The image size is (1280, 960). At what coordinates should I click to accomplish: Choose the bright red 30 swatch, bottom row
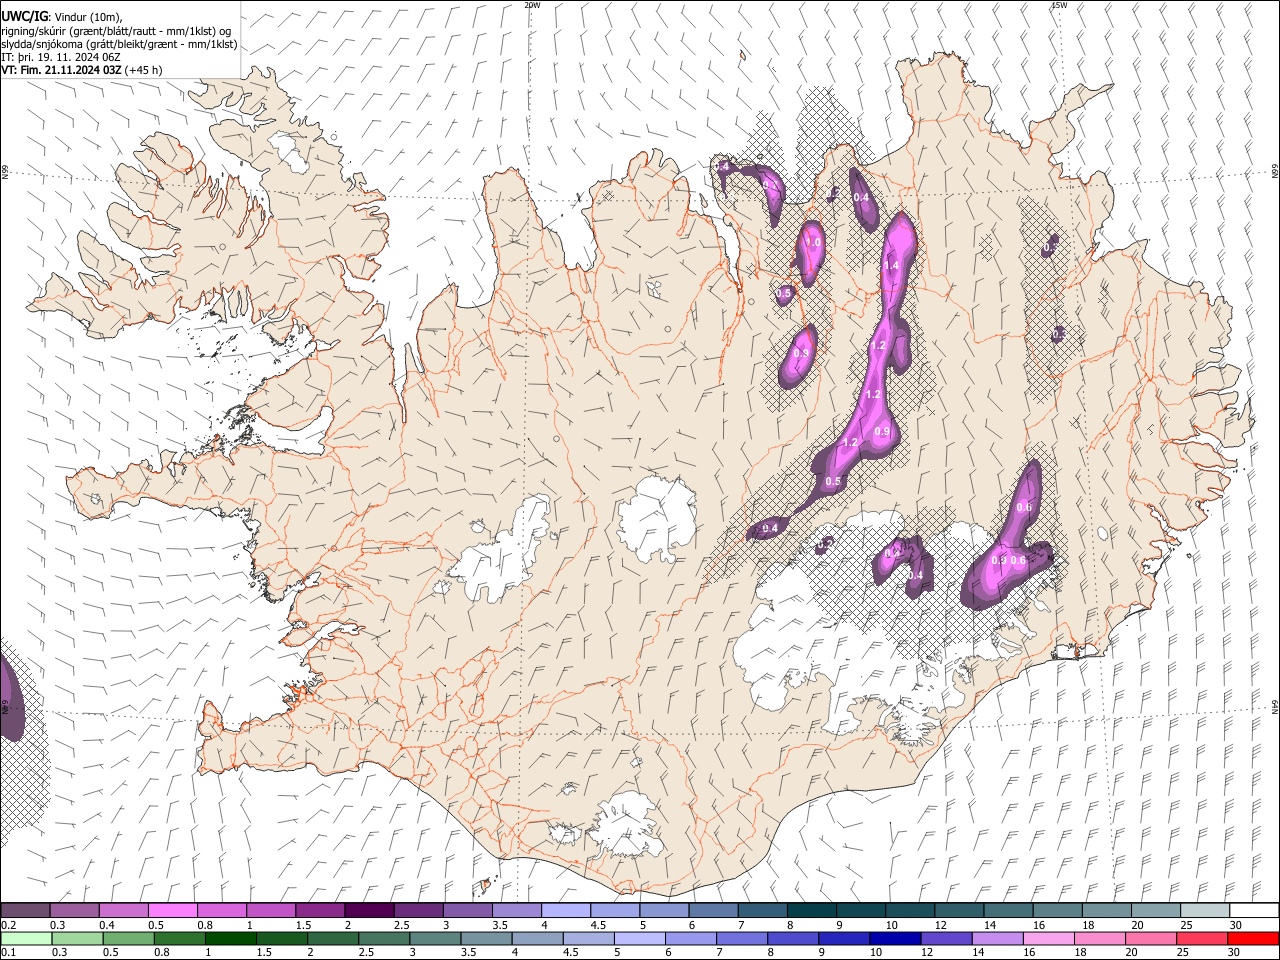click(x=1253, y=938)
